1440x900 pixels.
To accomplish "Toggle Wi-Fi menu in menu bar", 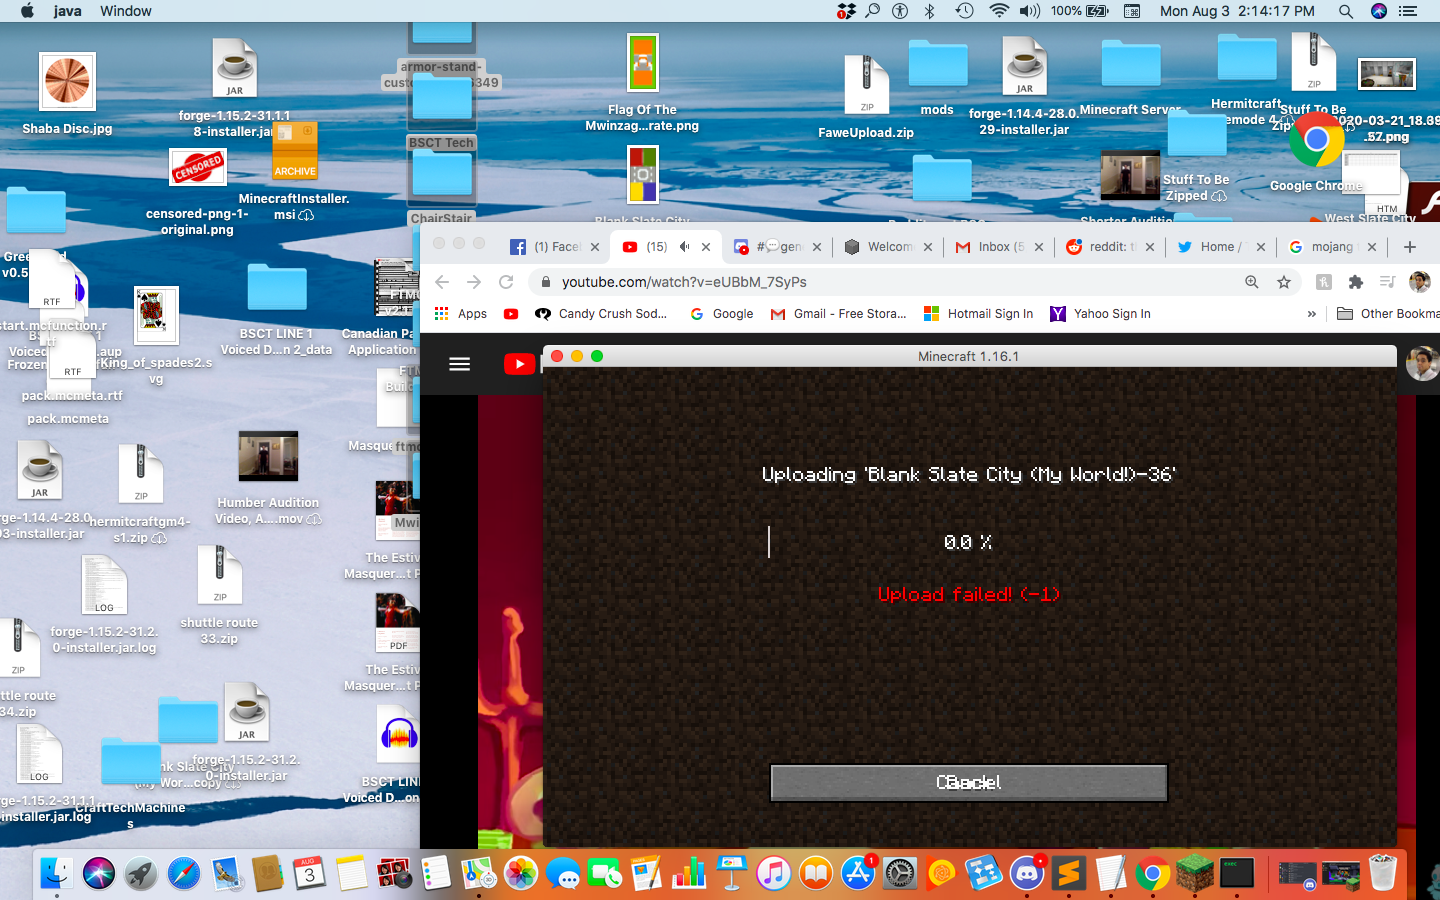I will click(x=998, y=11).
